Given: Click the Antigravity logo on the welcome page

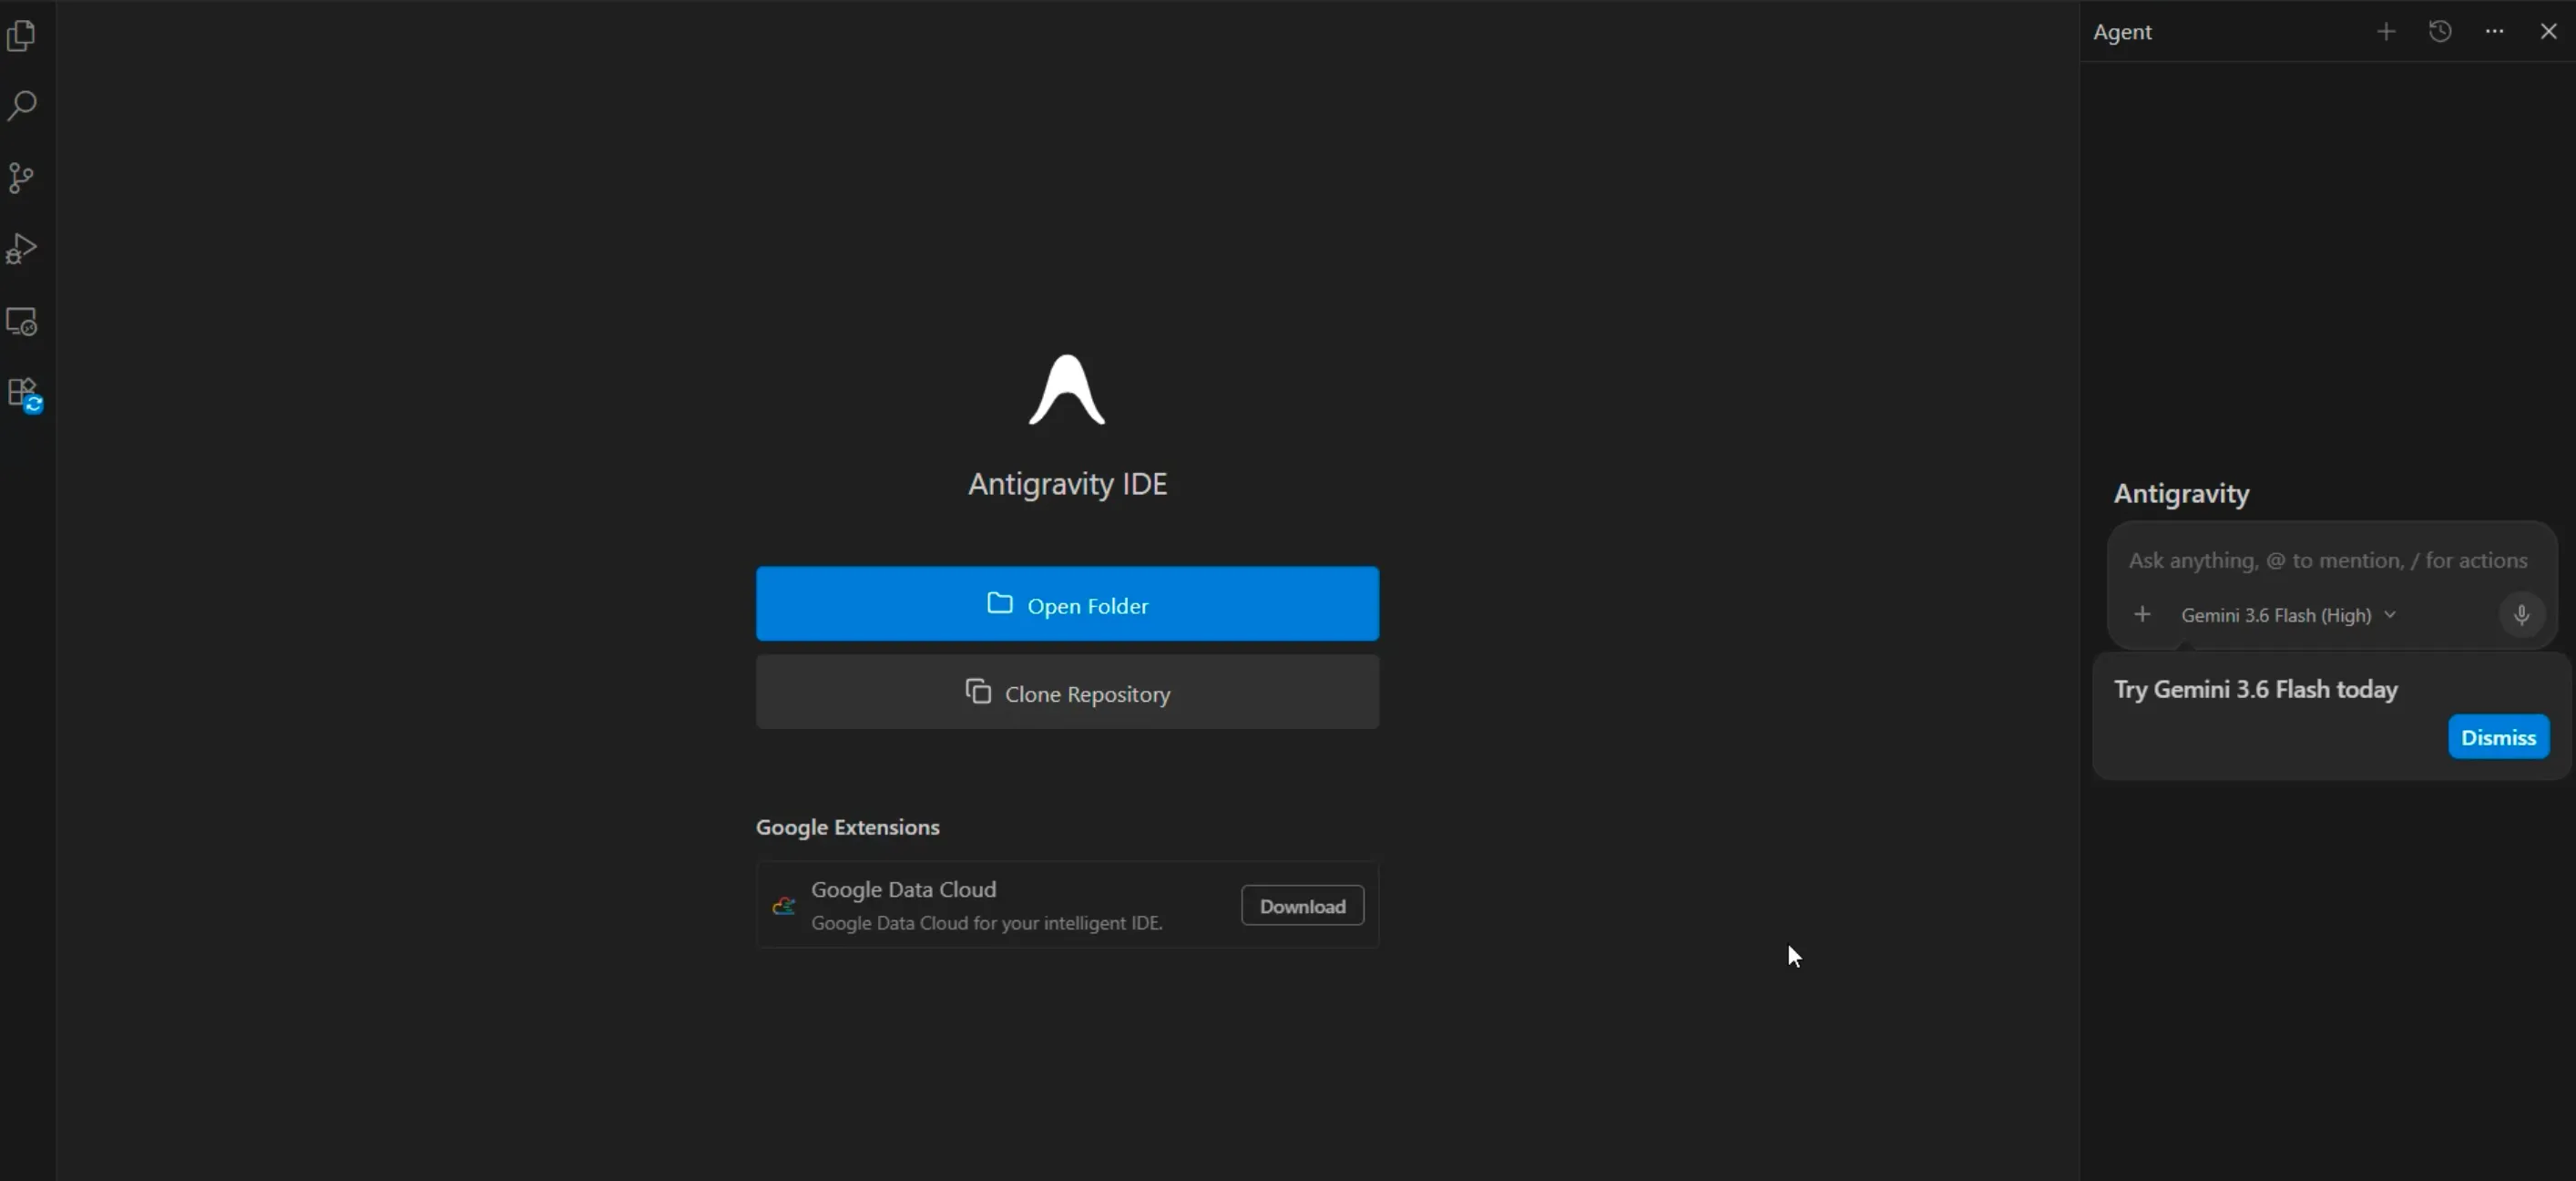Looking at the screenshot, I should [x=1067, y=389].
